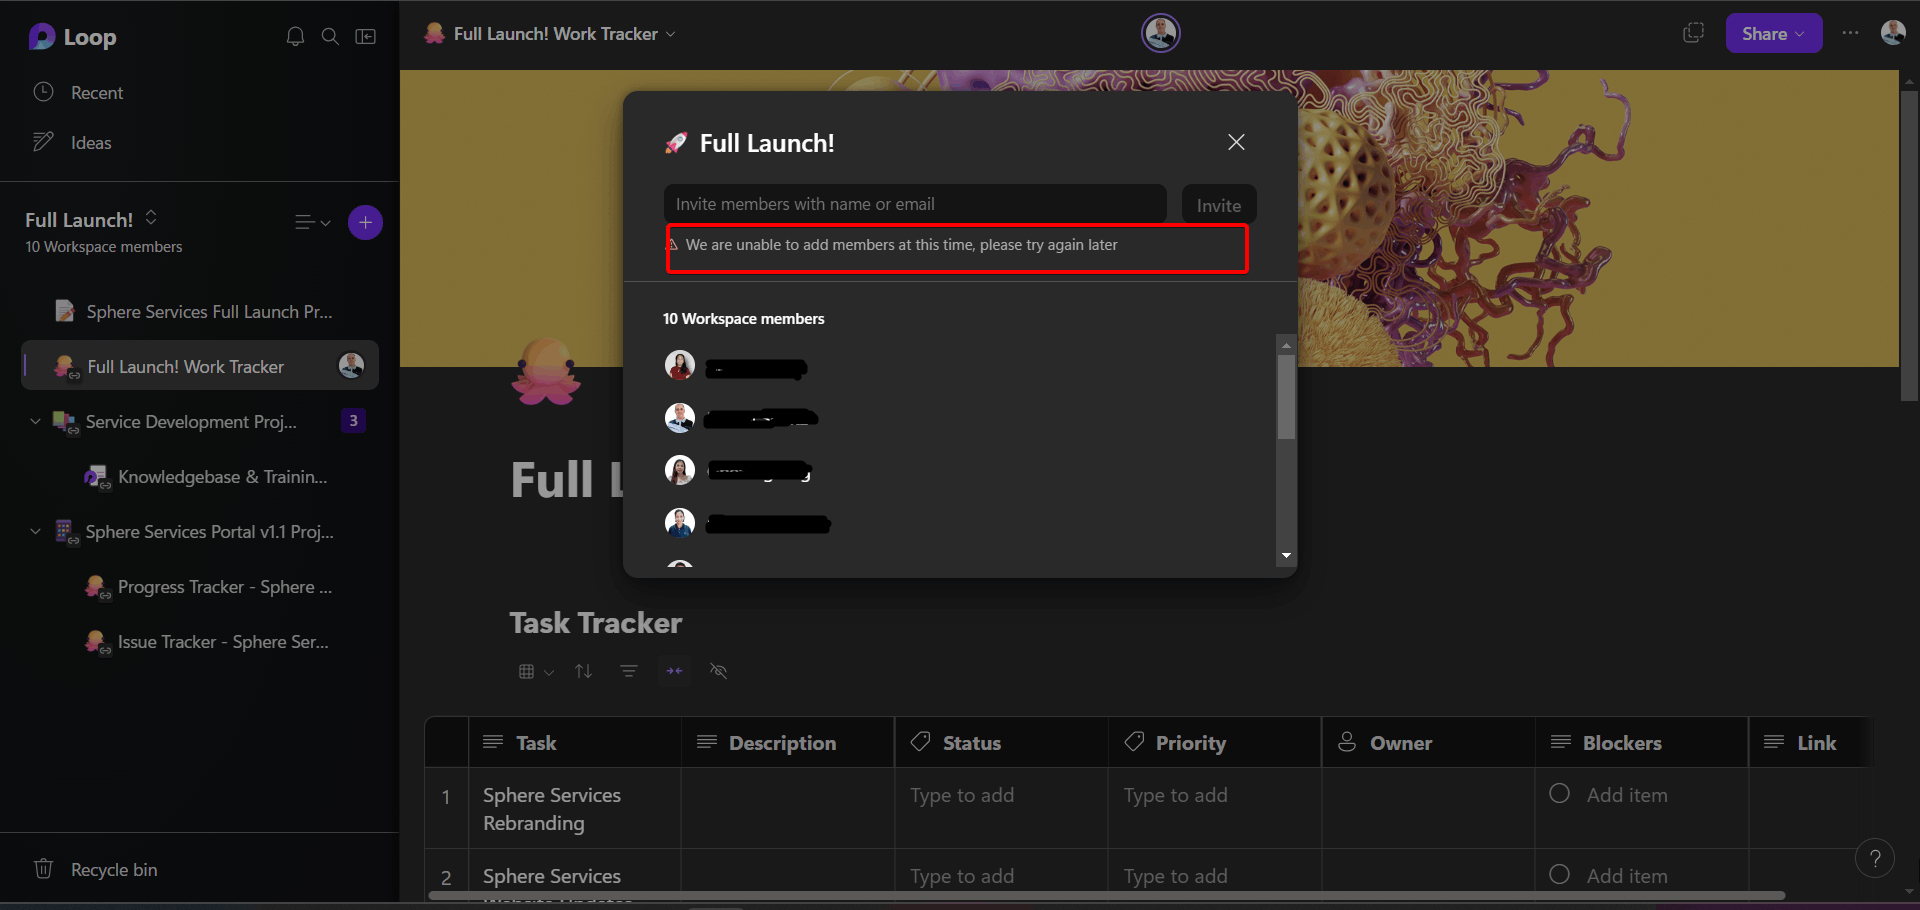The height and width of the screenshot is (910, 1920).
Task: Click the members list scrollbar thumb
Action: click(1286, 397)
